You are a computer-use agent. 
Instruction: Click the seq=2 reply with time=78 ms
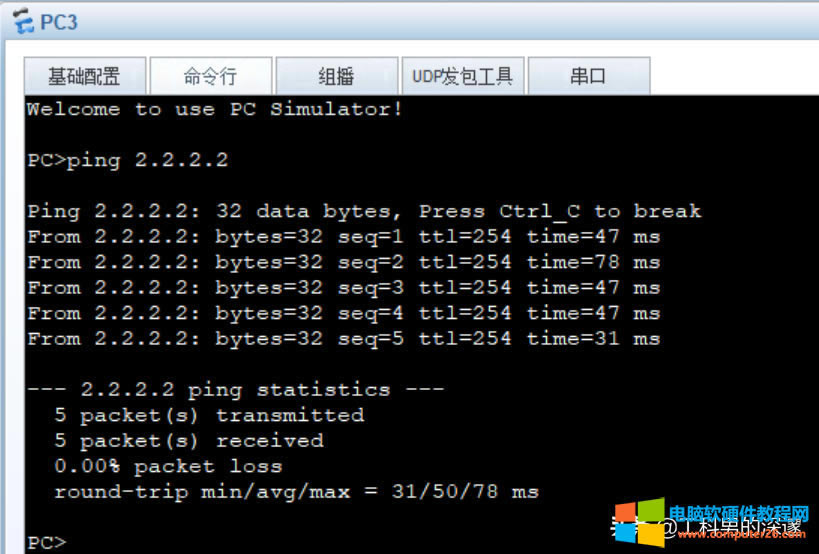pyautogui.click(x=343, y=262)
